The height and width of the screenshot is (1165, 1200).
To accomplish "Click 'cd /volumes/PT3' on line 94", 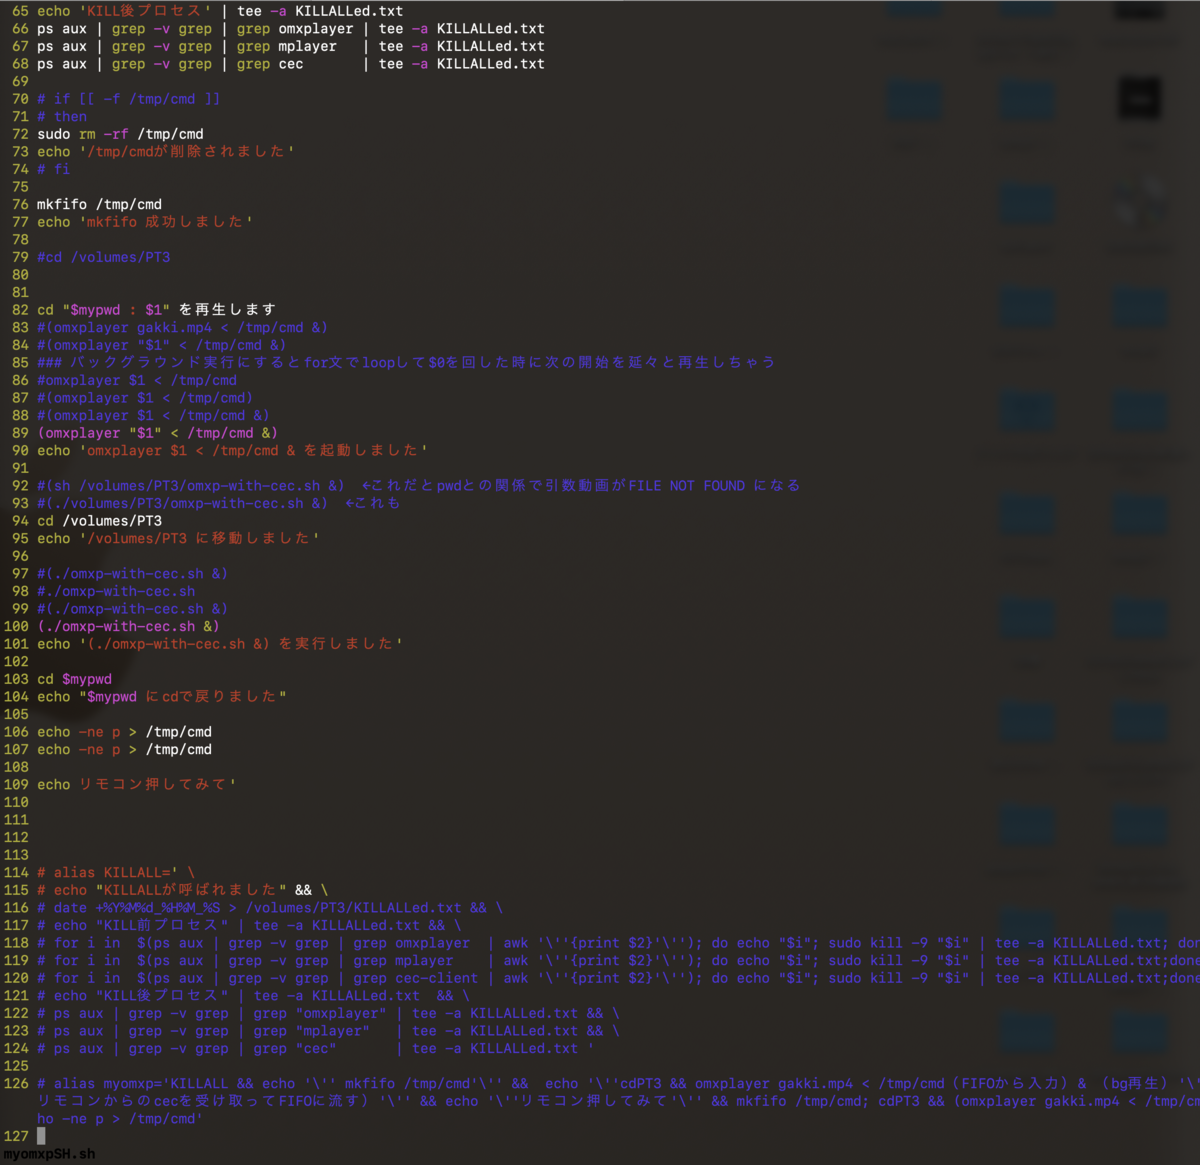I will [99, 521].
